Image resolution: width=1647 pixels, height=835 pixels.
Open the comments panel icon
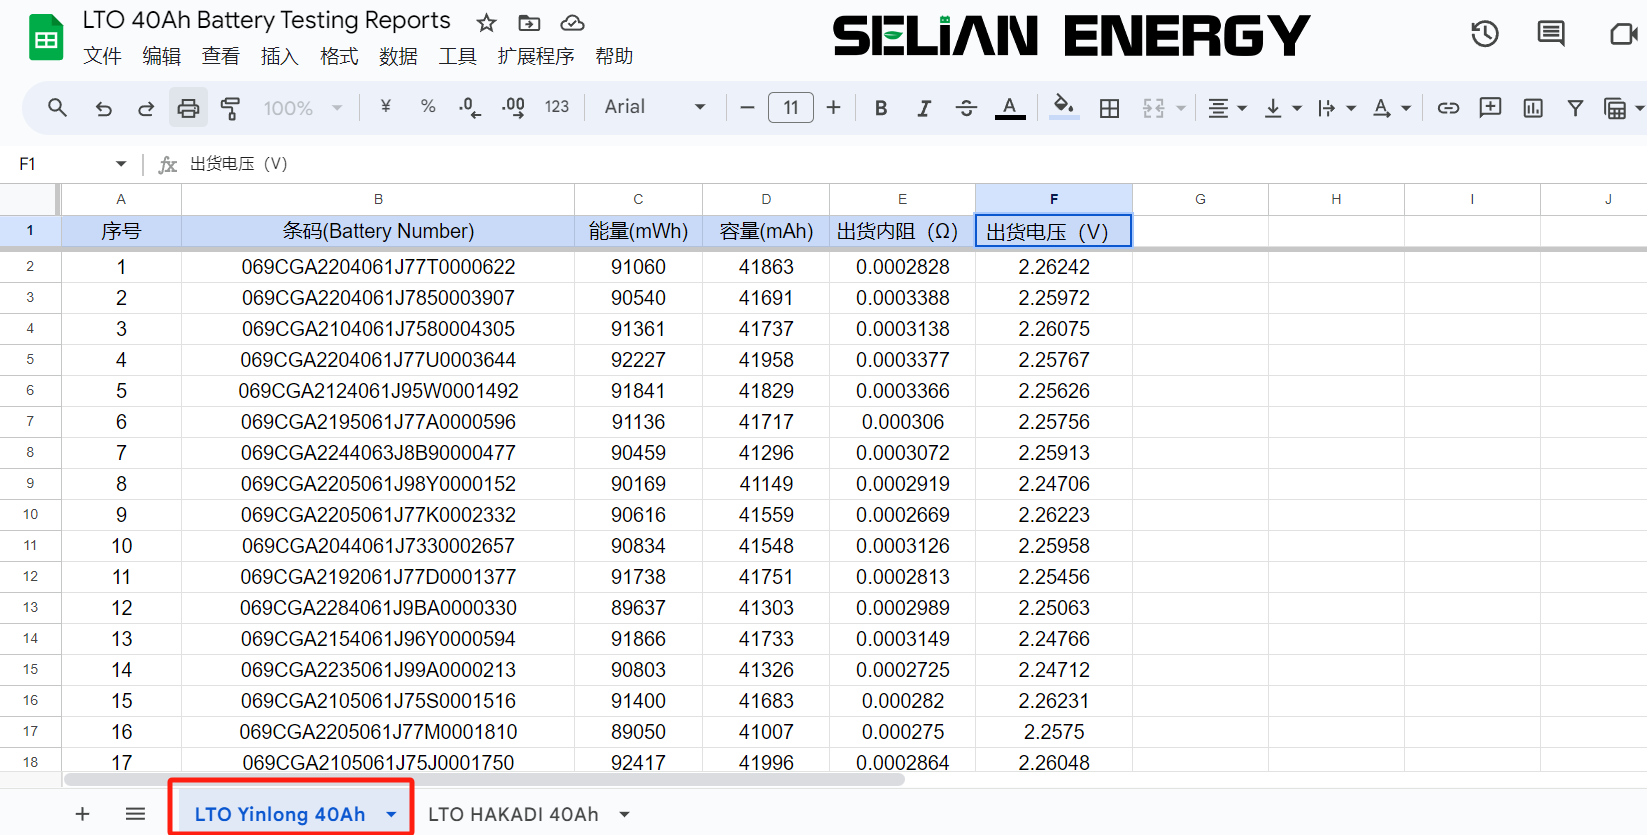point(1550,34)
